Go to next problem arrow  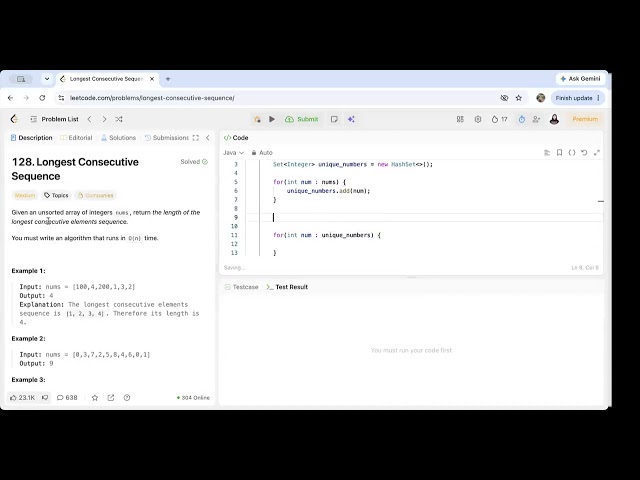[104, 119]
